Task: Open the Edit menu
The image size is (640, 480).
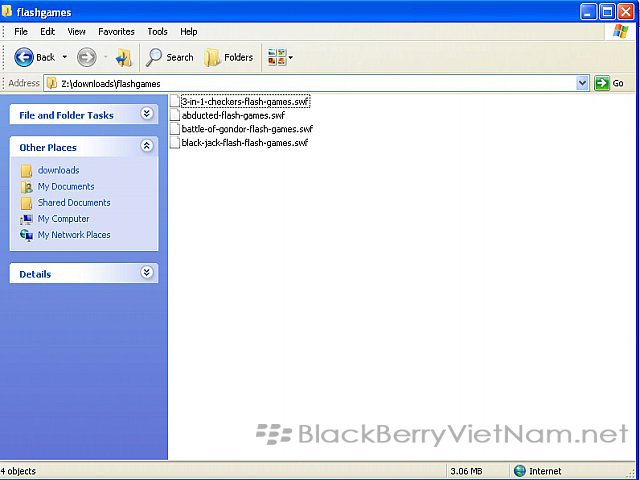Action: pos(47,31)
